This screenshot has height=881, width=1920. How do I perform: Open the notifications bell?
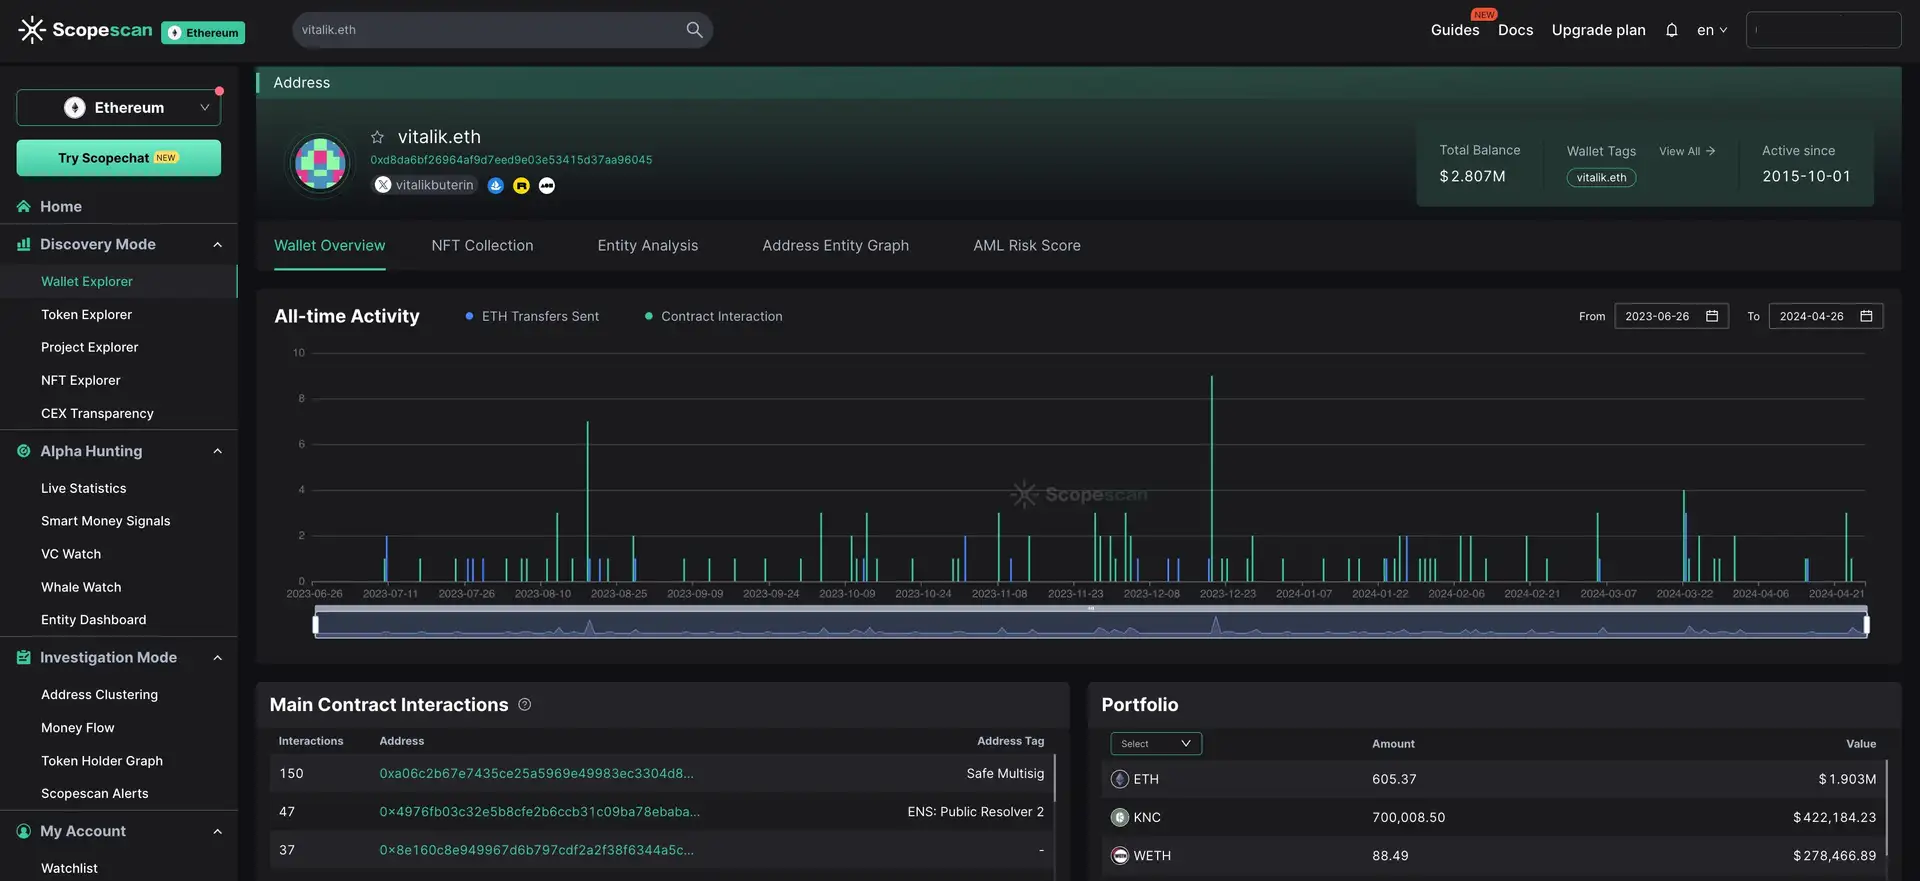pos(1671,30)
